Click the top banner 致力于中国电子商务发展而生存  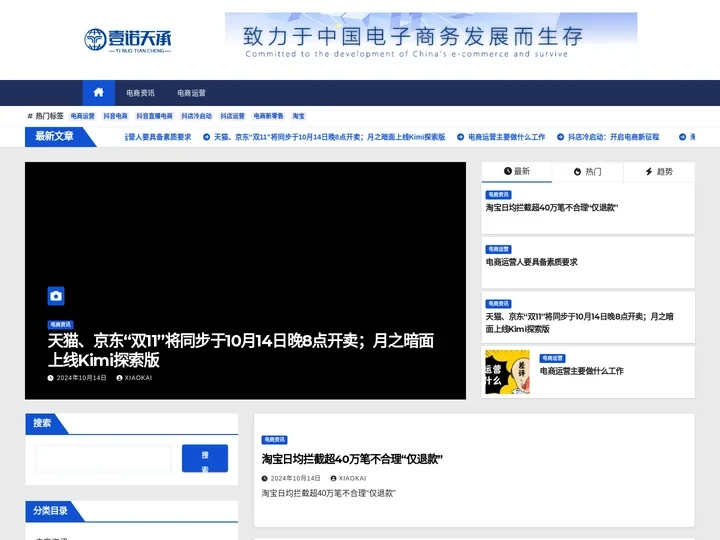[x=431, y=36]
